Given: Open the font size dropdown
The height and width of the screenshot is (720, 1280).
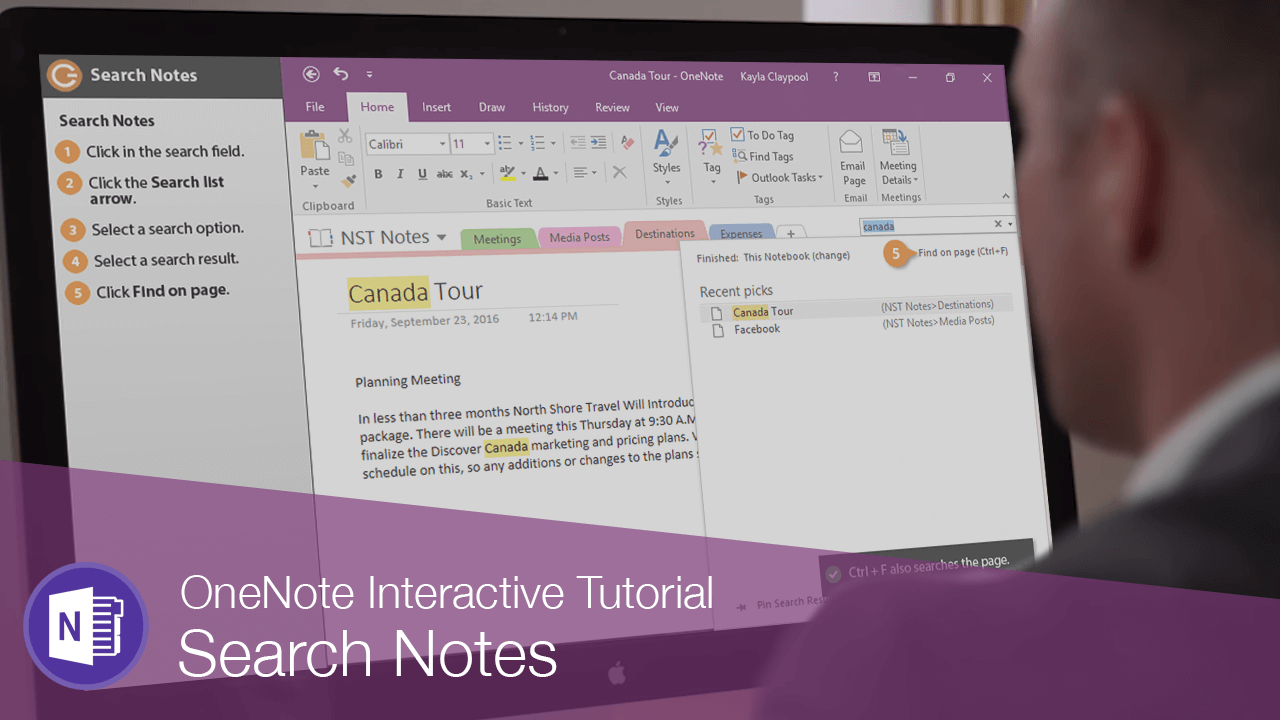Looking at the screenshot, I should pos(487,143).
